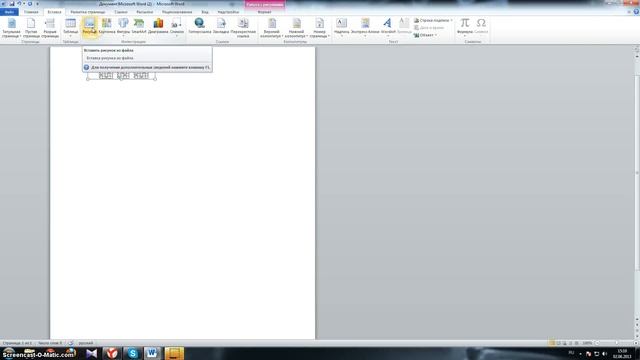Open Quick Parts (Экспресс-блоки)
This screenshot has width=640, height=360.
(365, 27)
